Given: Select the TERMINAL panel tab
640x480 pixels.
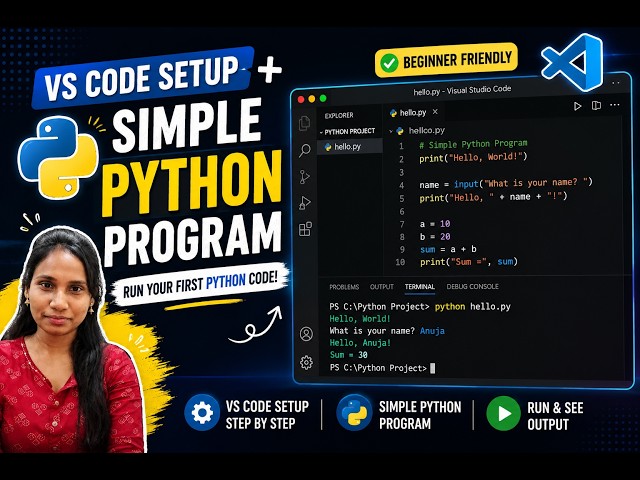Looking at the screenshot, I should [420, 287].
